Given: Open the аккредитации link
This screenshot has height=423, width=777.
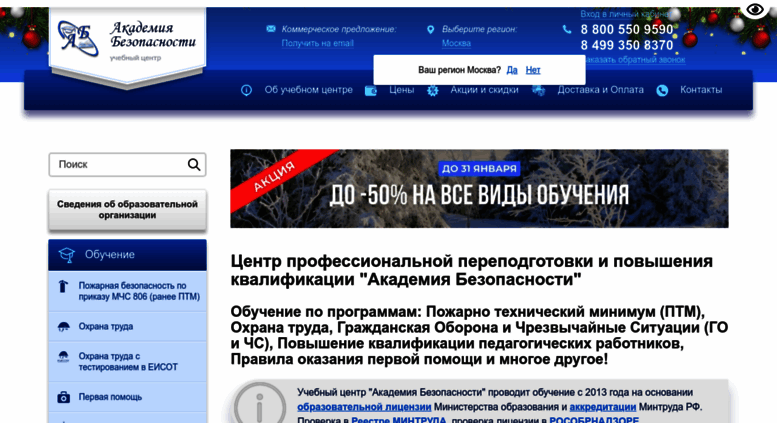Looking at the screenshot, I should pos(603,407).
